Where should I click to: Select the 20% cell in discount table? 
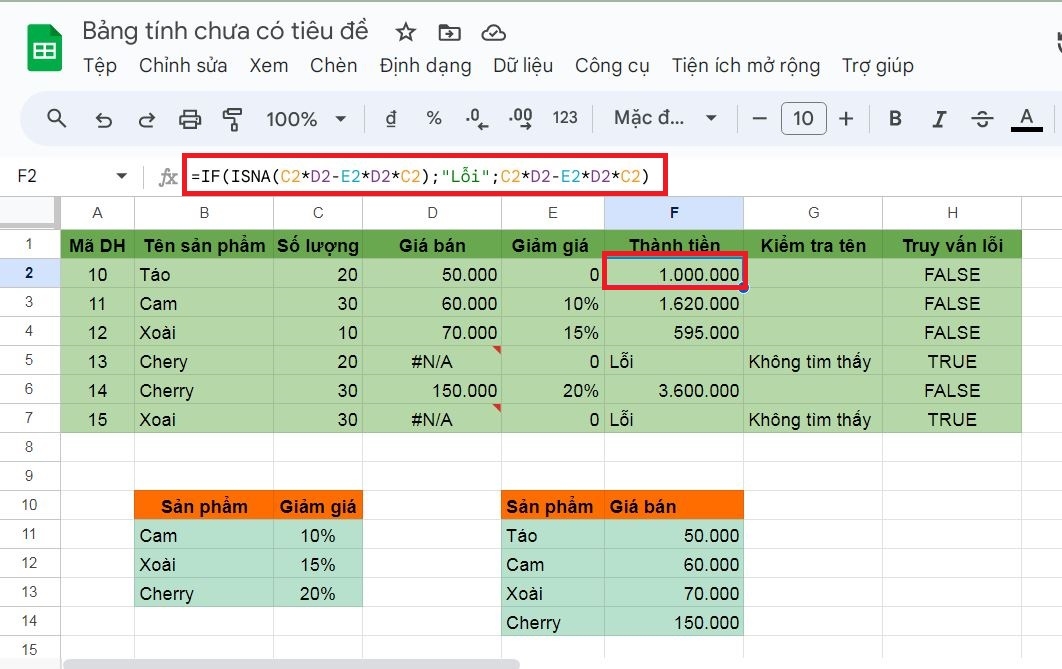[x=318, y=593]
